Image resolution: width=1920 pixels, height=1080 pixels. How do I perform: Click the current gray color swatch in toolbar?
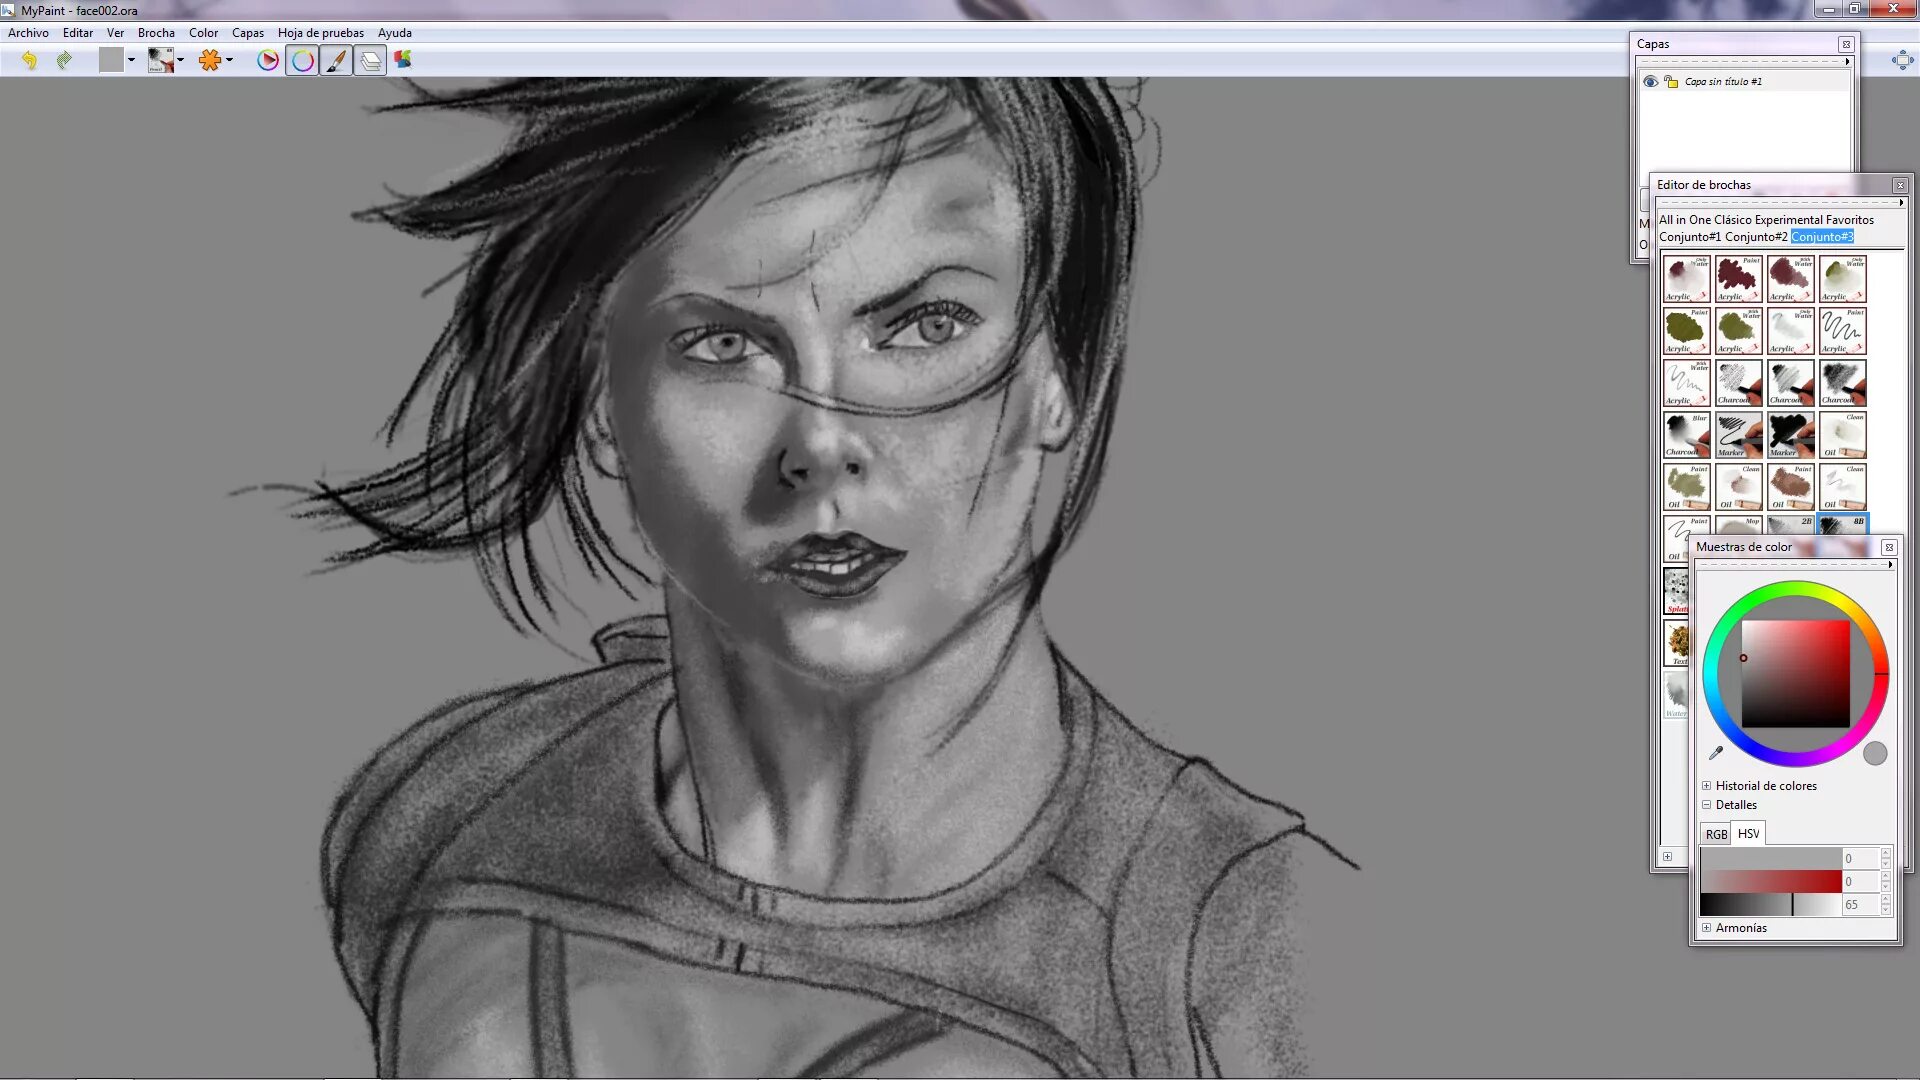point(111,61)
